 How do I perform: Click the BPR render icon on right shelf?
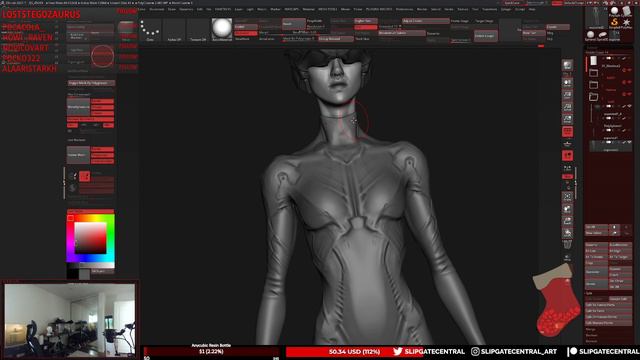[x=567, y=65]
